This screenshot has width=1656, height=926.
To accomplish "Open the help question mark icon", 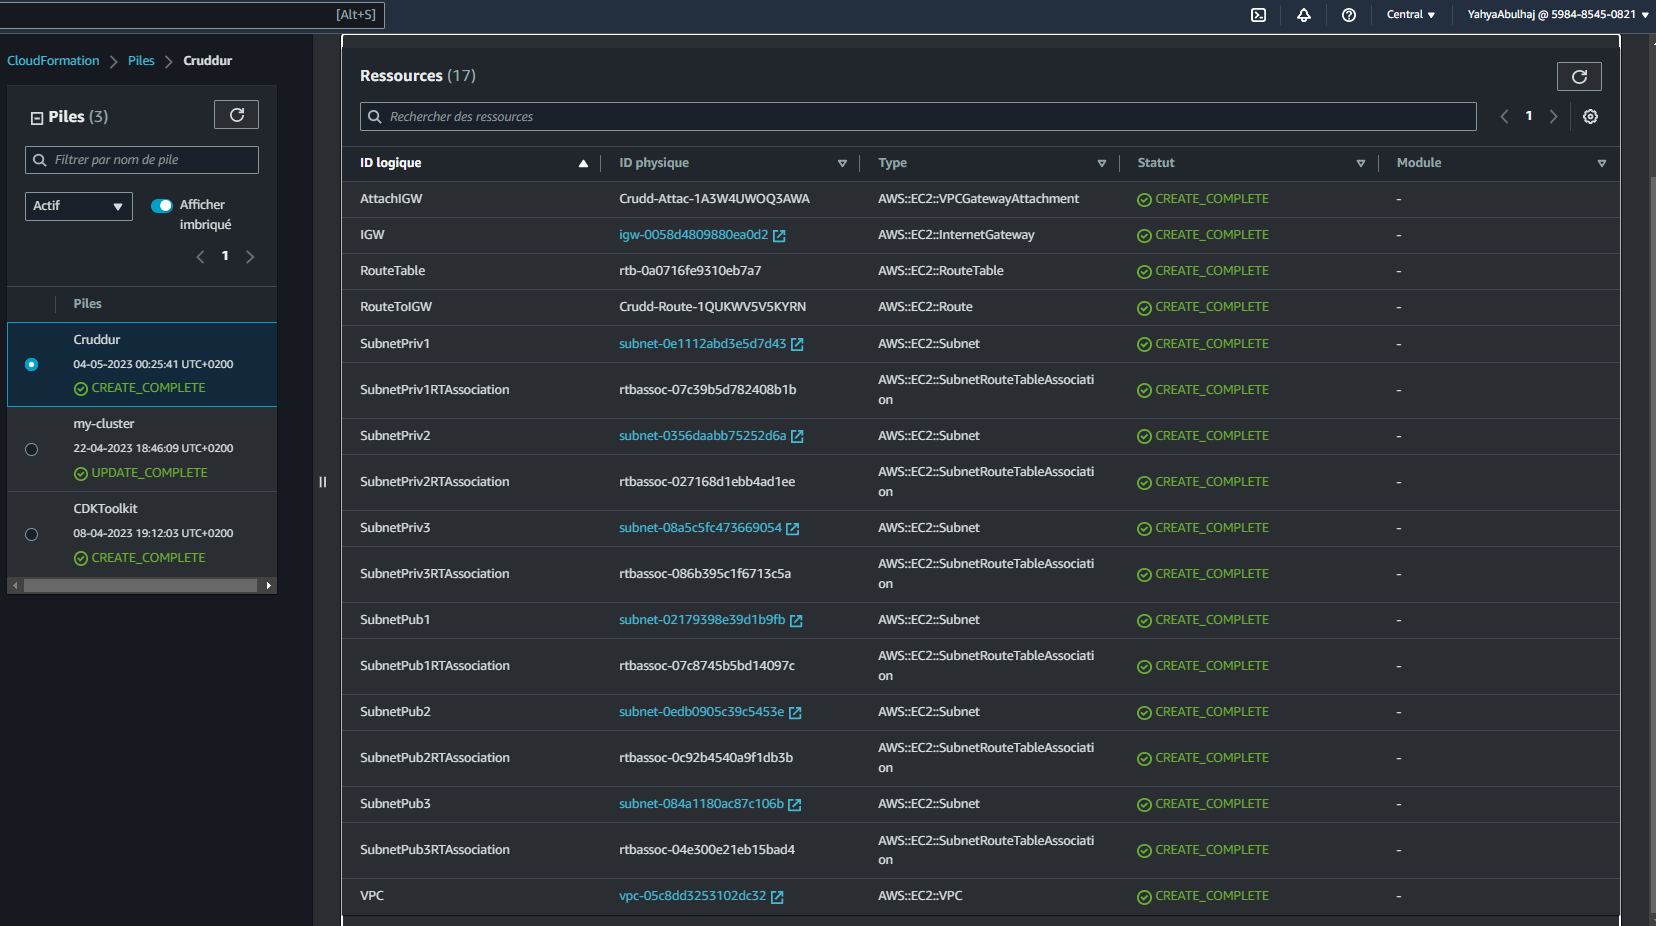I will click(x=1349, y=15).
